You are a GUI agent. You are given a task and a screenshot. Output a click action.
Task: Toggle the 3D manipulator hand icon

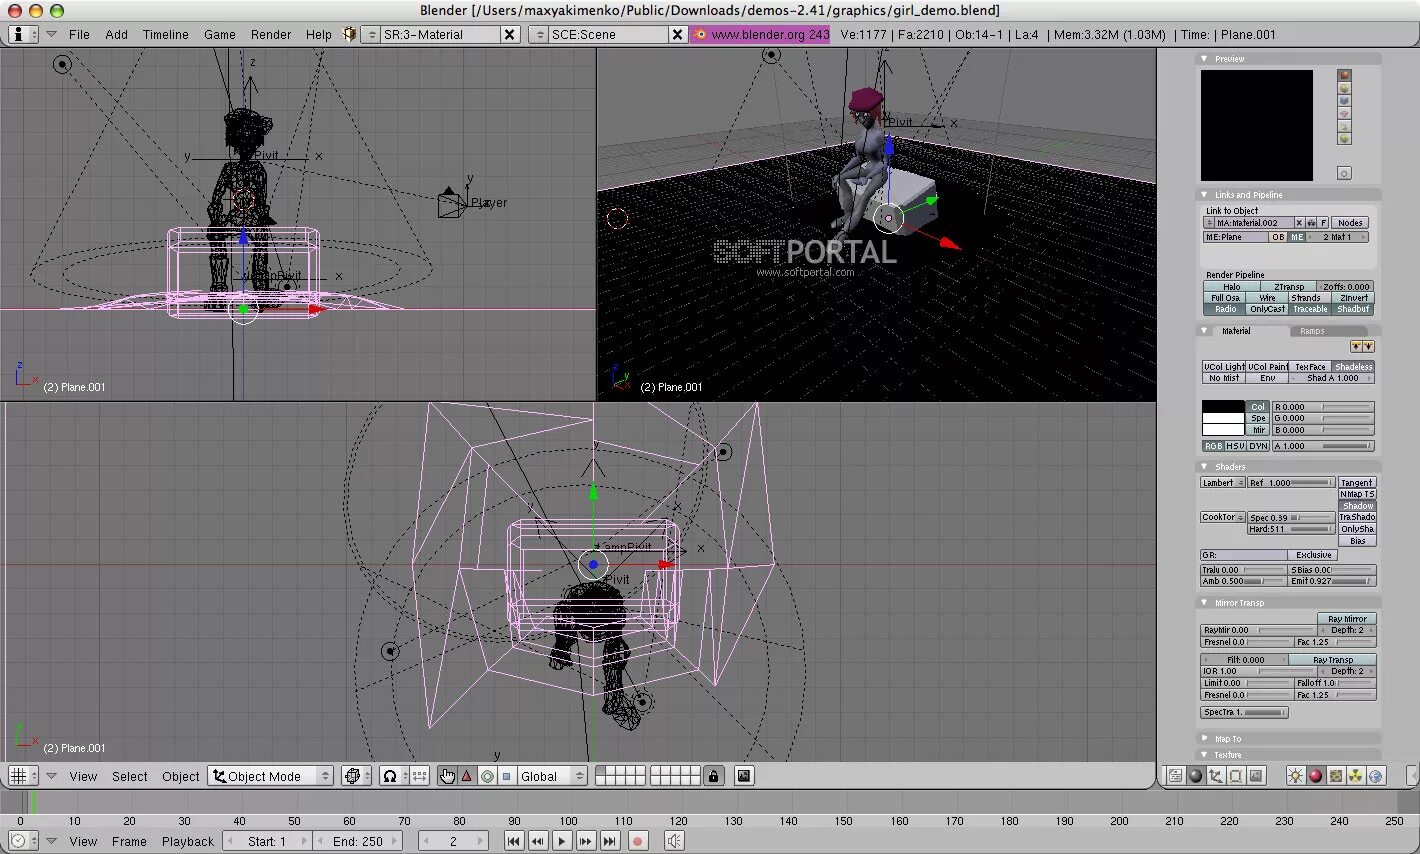[x=447, y=776]
